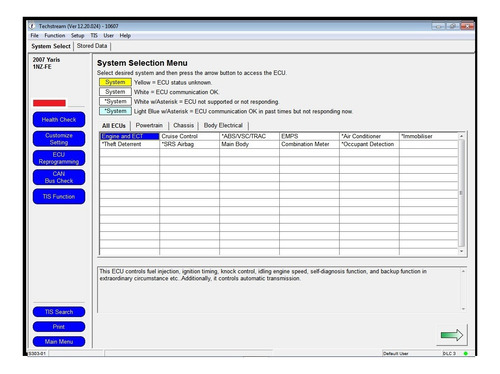The height and width of the screenshot is (374, 500).
Task: Click the white System legend box
Action: 115,92
